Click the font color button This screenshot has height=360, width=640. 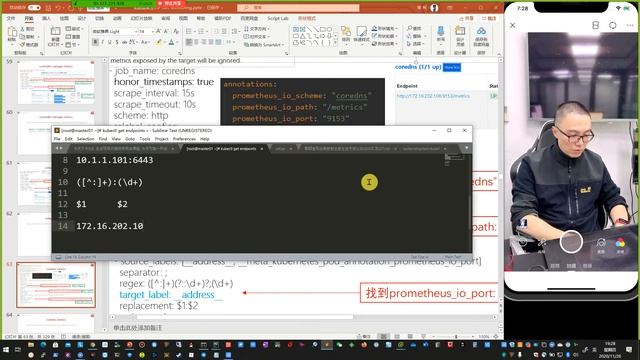[x=172, y=42]
